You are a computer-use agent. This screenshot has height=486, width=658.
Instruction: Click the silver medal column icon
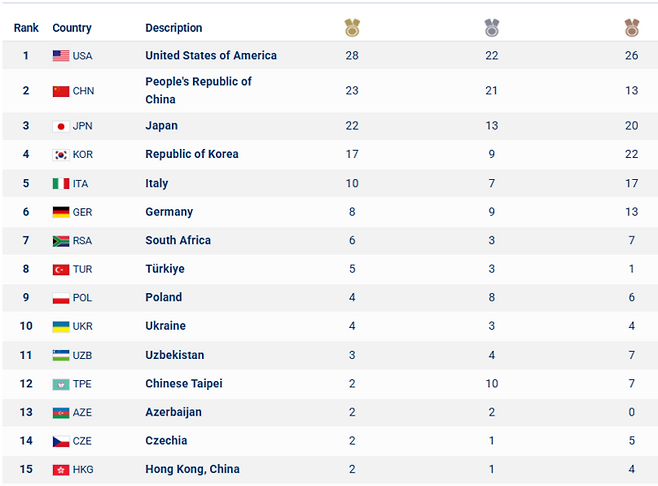pos(492,28)
